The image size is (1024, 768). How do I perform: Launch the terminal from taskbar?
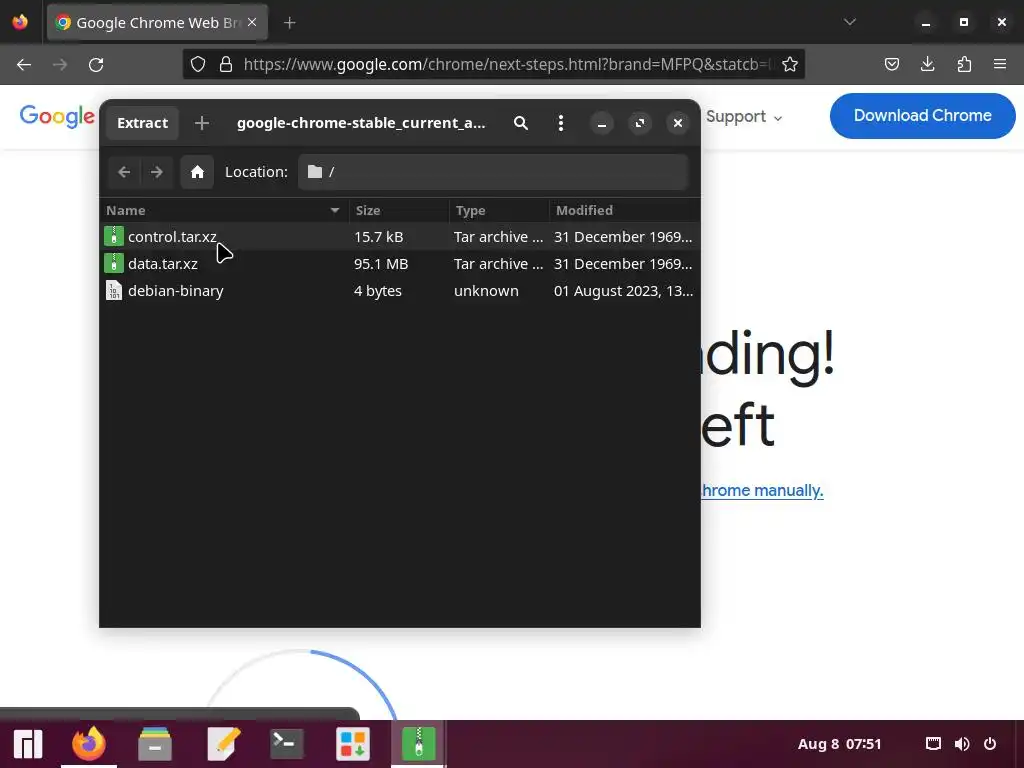(x=286, y=744)
